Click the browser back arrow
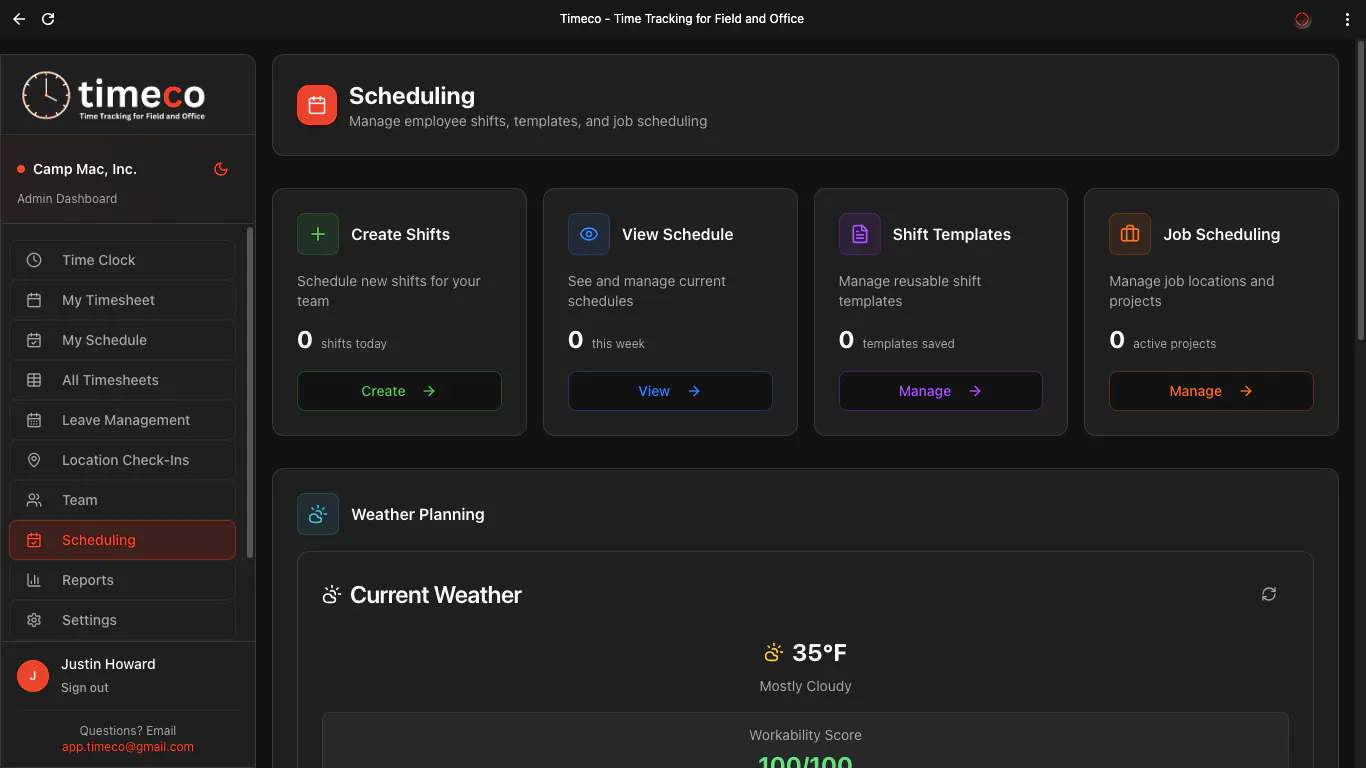Image resolution: width=1366 pixels, height=768 pixels. click(x=19, y=19)
